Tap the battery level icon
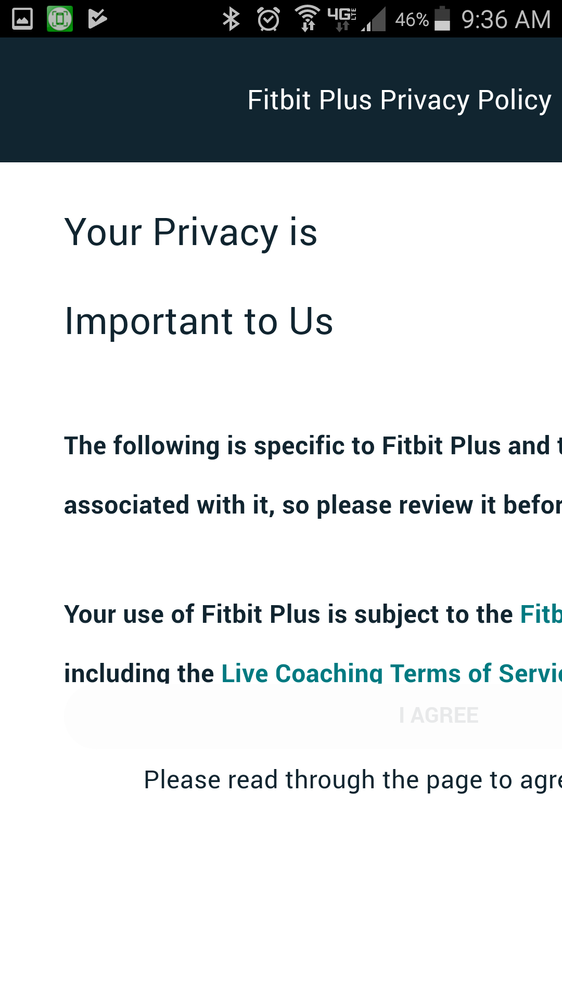The width and height of the screenshot is (562, 999). (x=442, y=19)
